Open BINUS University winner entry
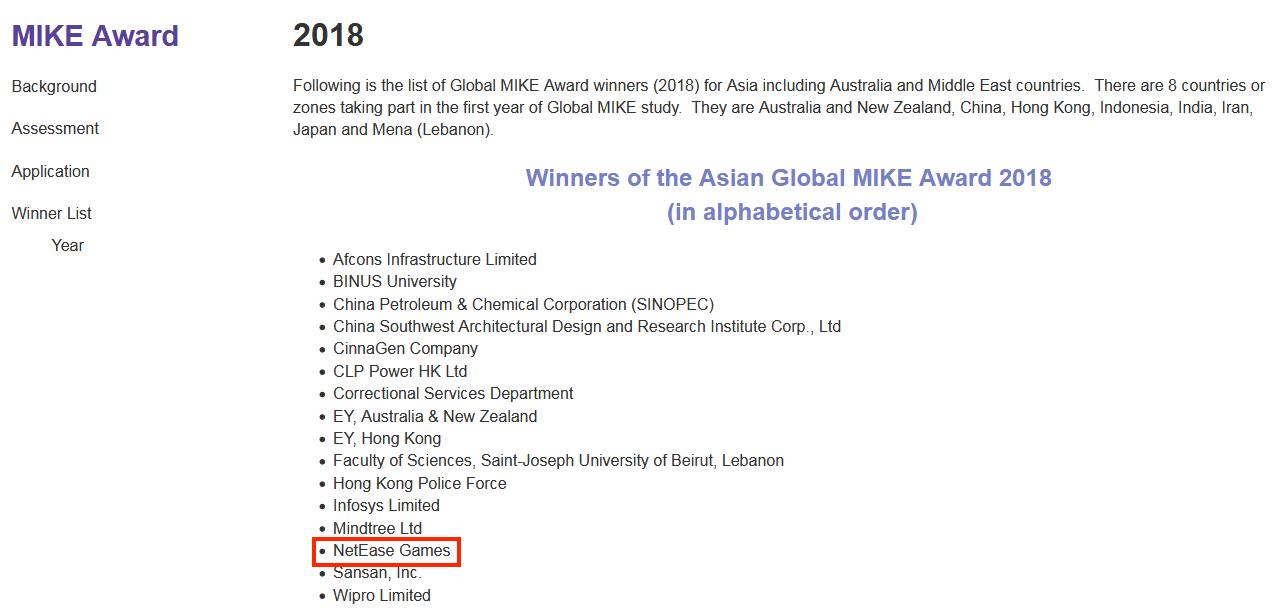The height and width of the screenshot is (614, 1288). tap(394, 281)
